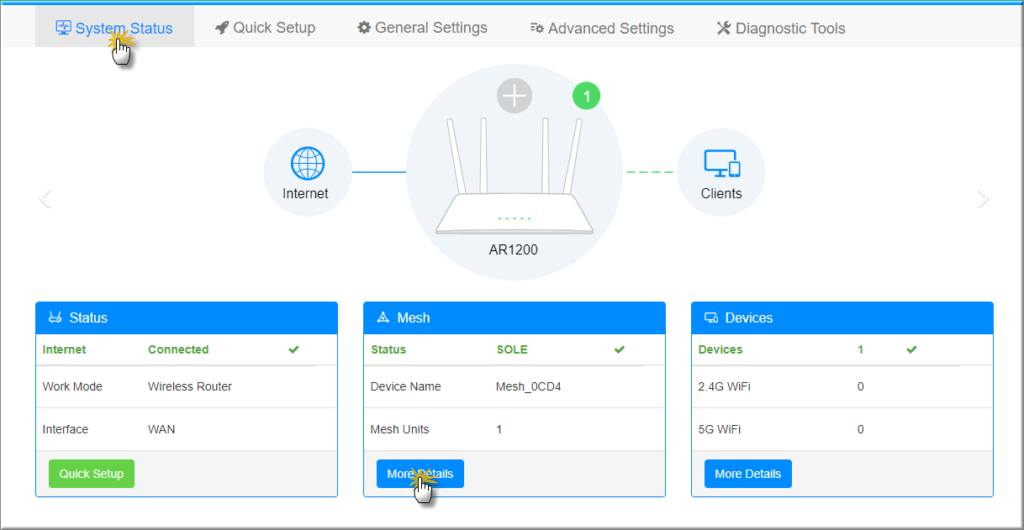This screenshot has width=1024, height=530.
Task: Switch to the Quick Setup tab
Action: click(x=265, y=28)
